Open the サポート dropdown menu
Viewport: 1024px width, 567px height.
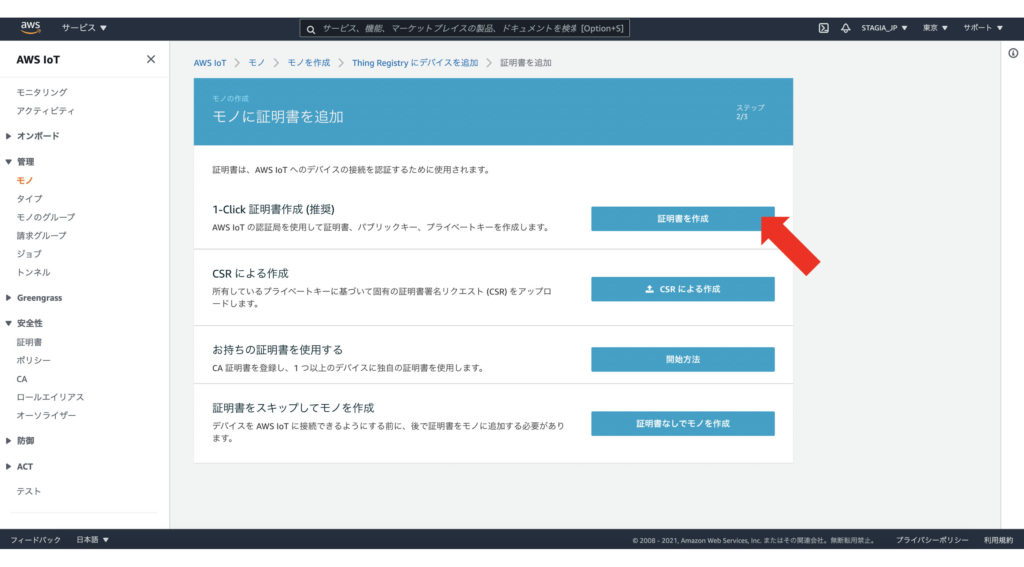[x=982, y=28]
